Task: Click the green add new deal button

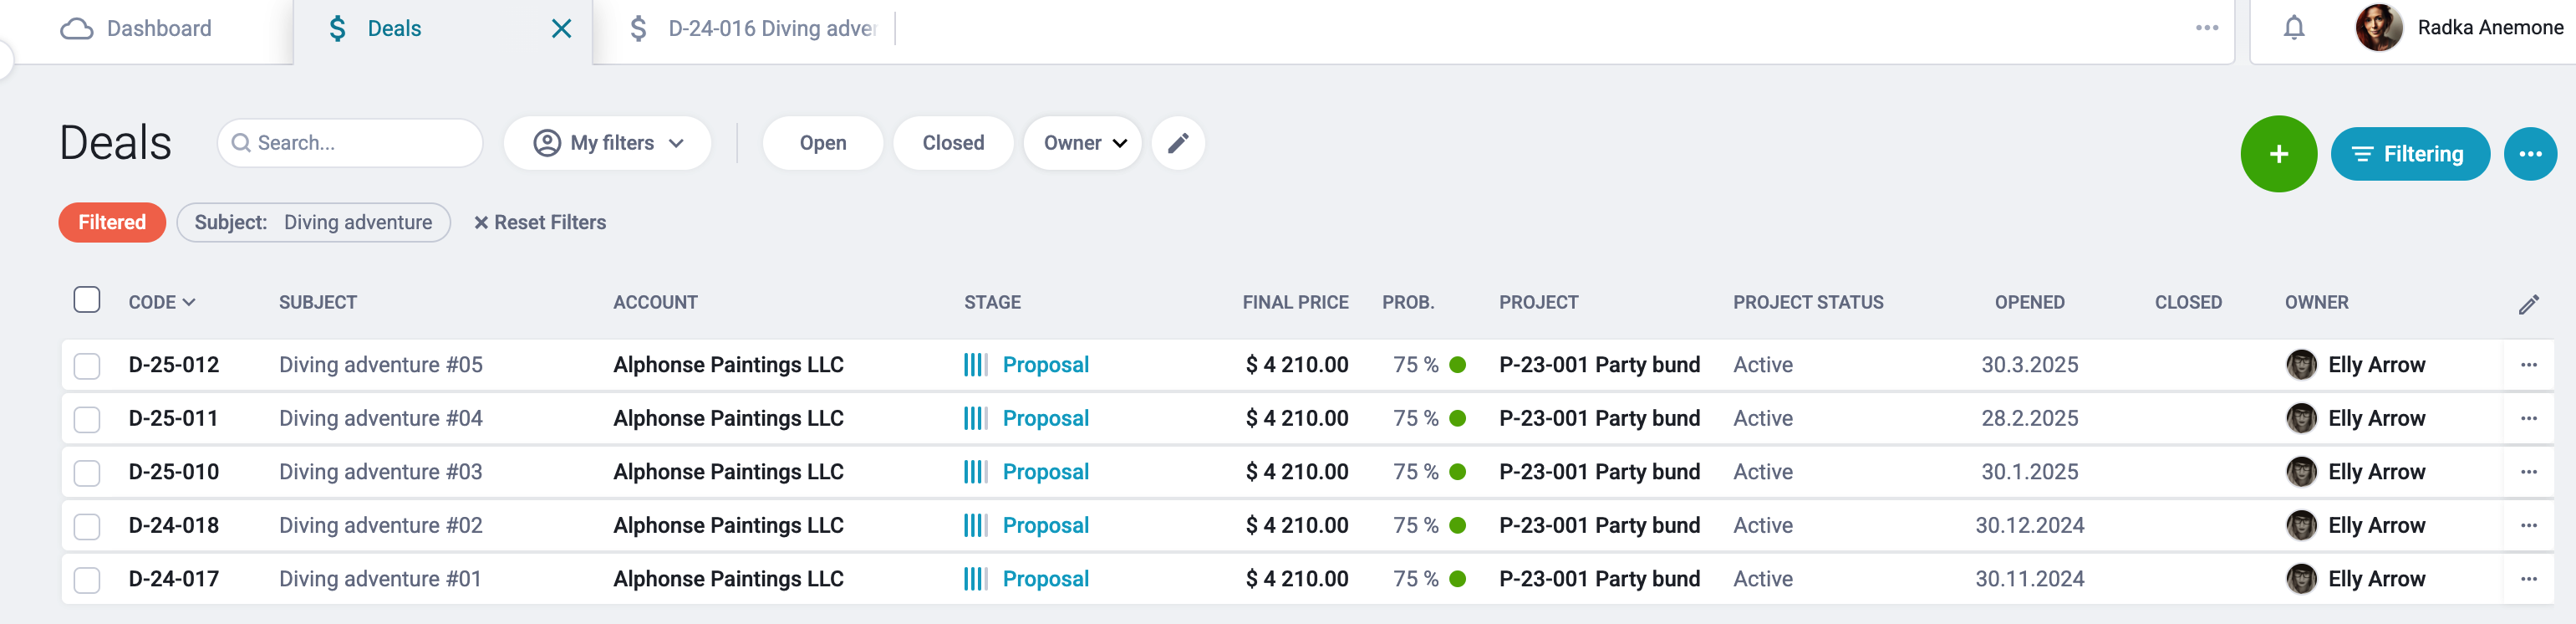Action: [x=2278, y=154]
